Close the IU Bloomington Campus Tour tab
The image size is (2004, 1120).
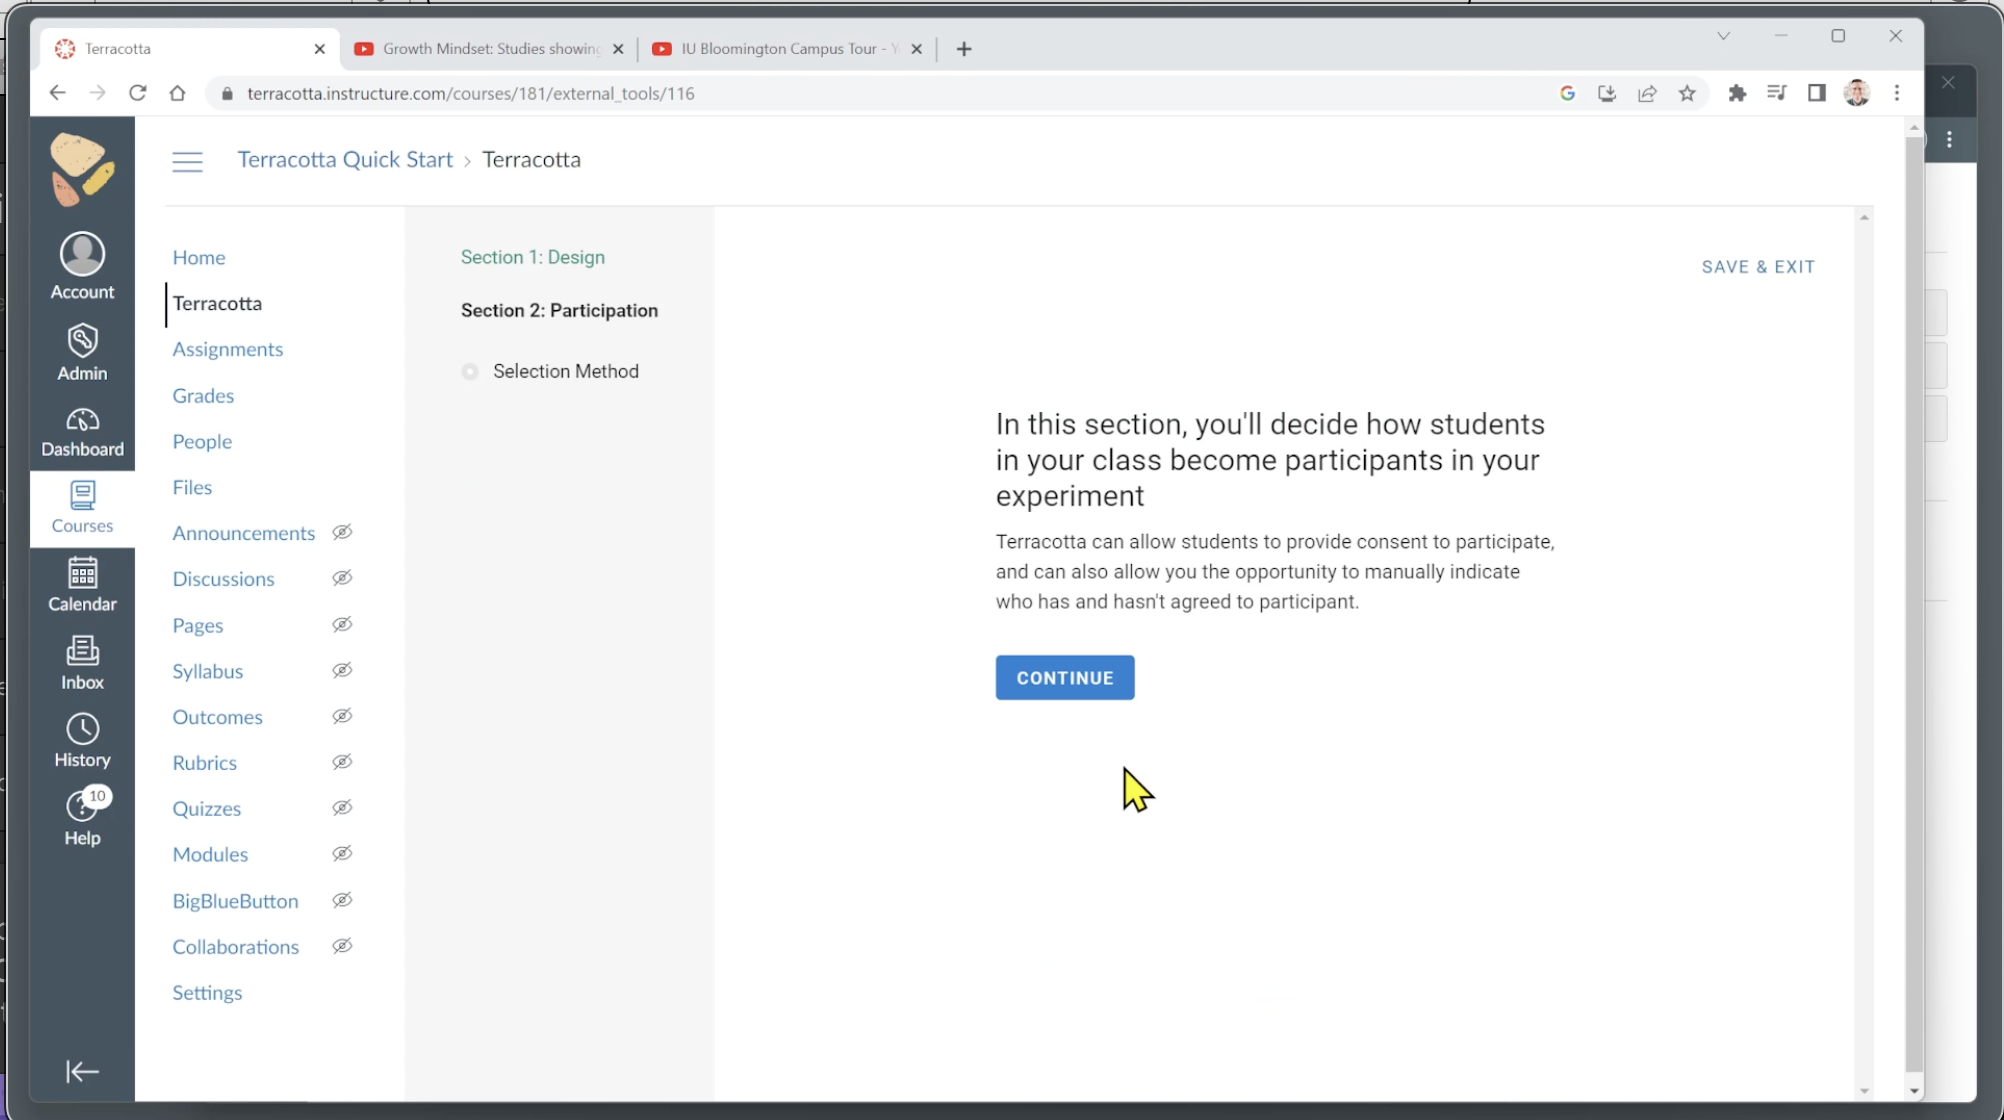tap(916, 49)
